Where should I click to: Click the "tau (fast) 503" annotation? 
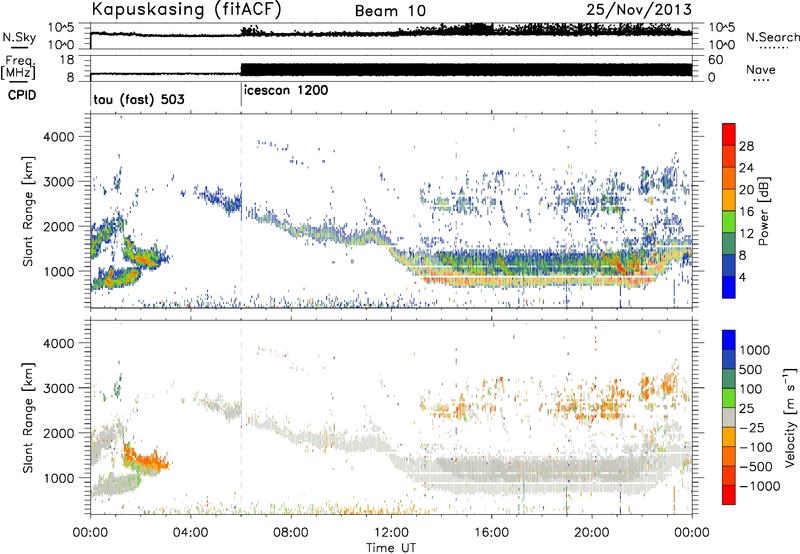click(x=139, y=99)
